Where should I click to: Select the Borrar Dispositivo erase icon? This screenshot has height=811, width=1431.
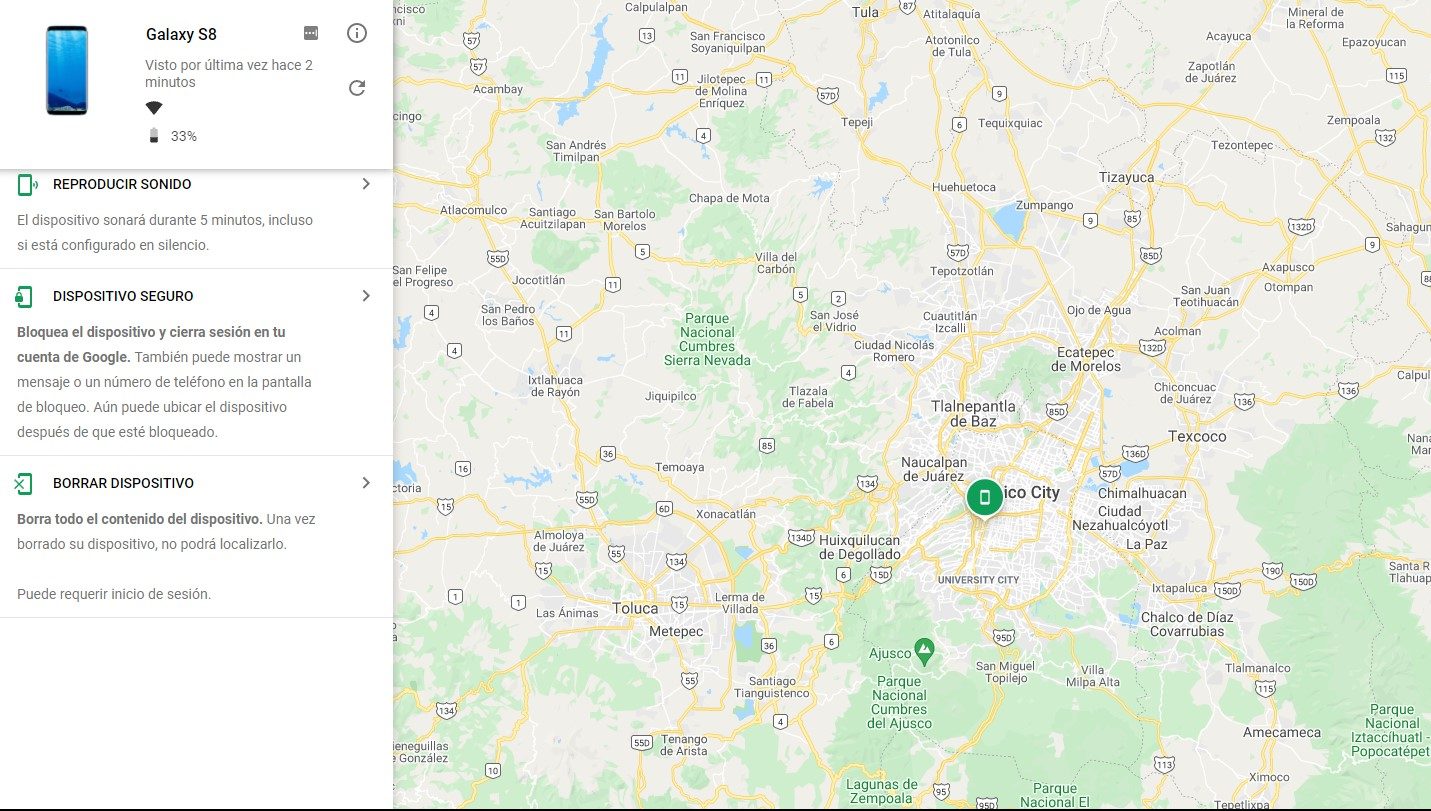coord(25,483)
